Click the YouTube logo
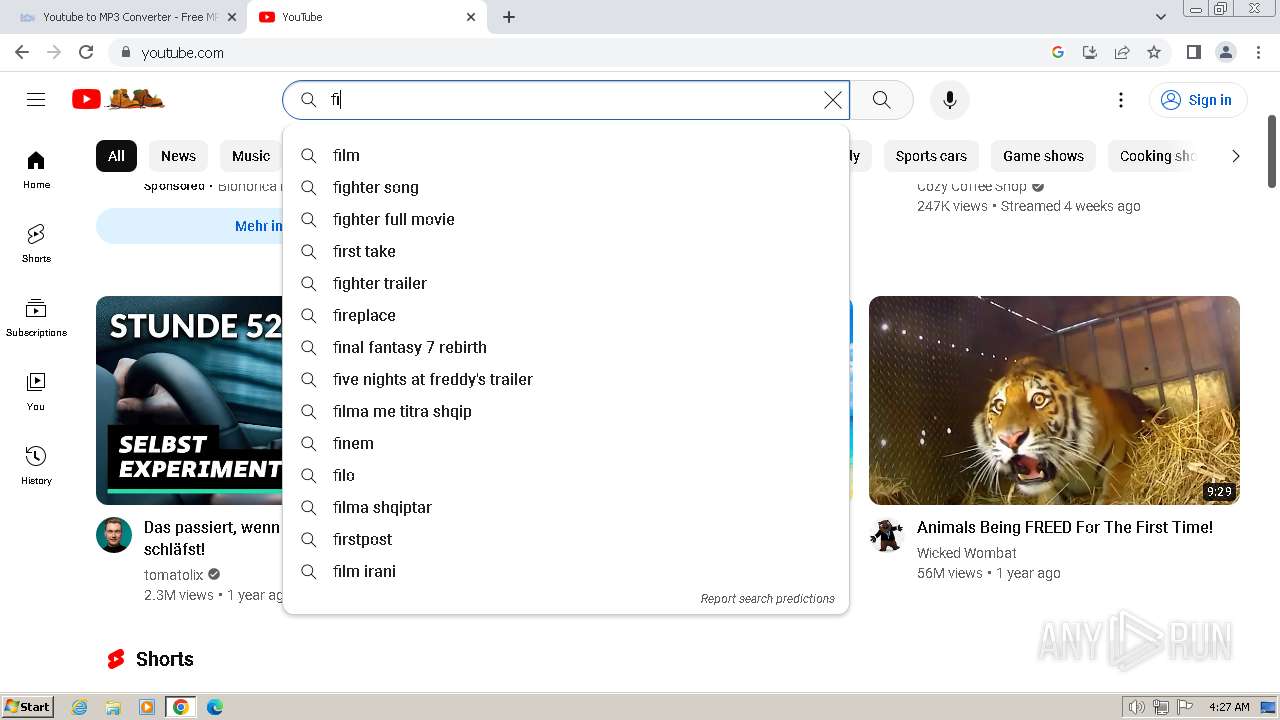1280x720 pixels. point(118,99)
